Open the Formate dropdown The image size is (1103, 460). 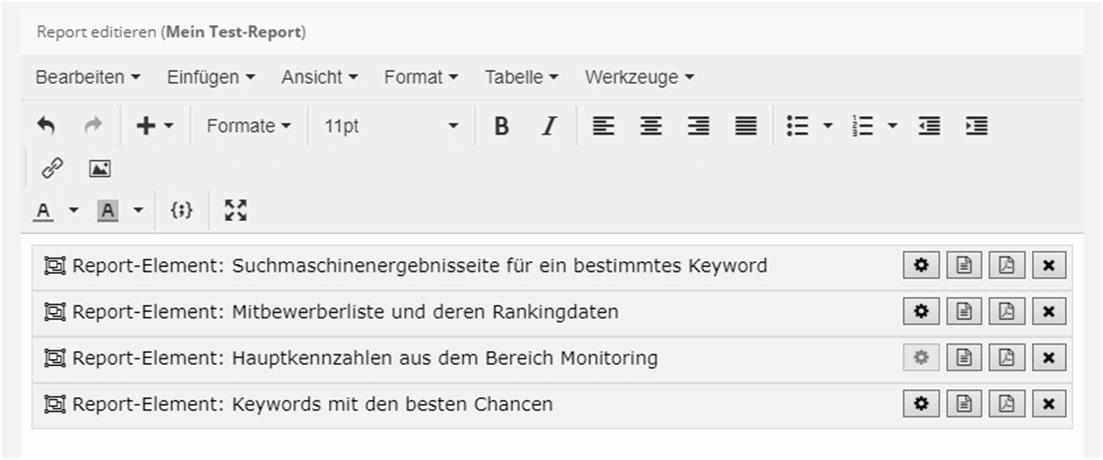pyautogui.click(x=249, y=126)
